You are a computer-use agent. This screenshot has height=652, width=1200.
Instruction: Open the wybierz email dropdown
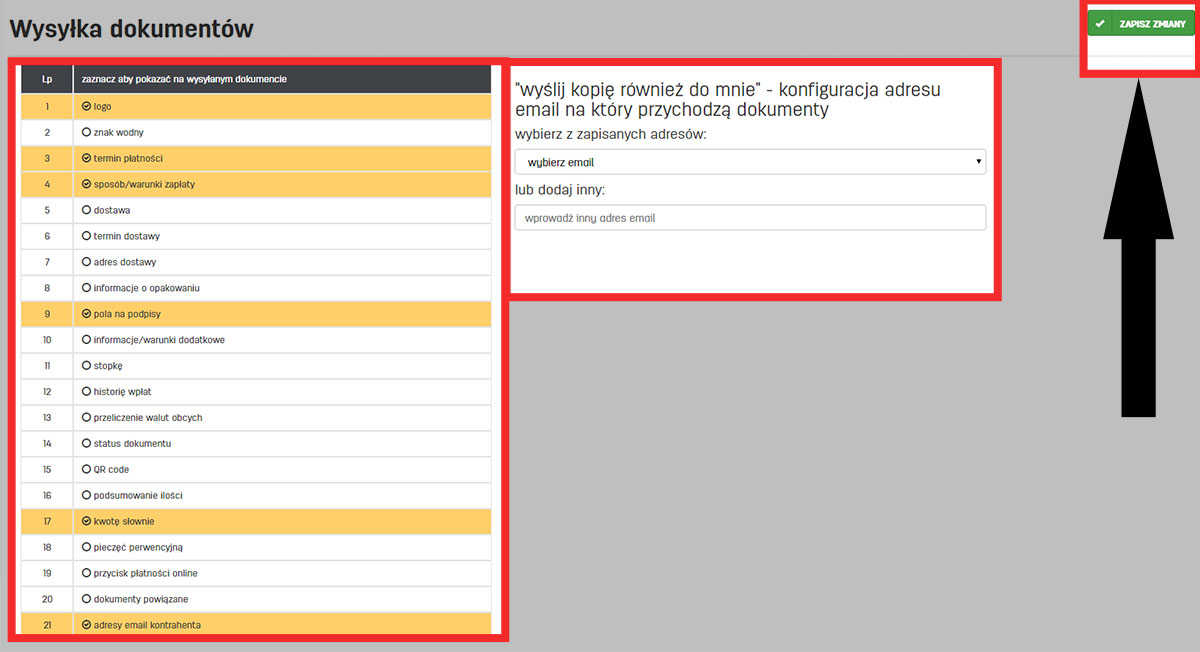(748, 161)
